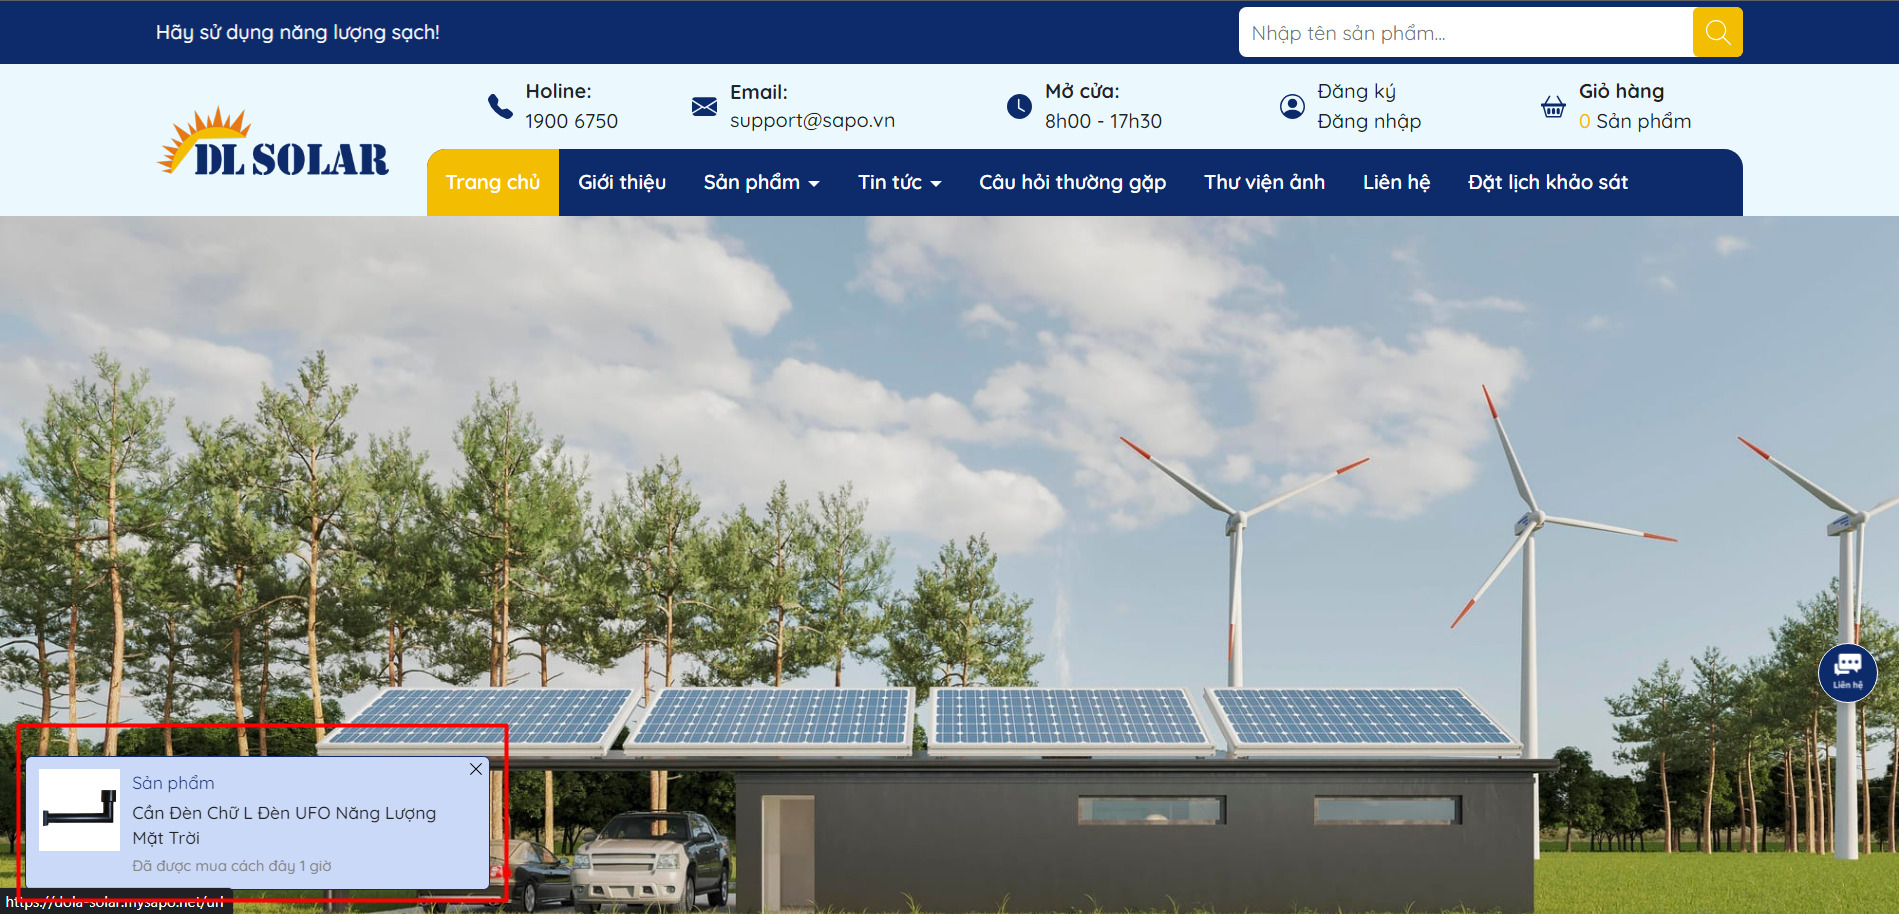Viewport: 1899px width, 914px height.
Task: Click the Đăng nhập link
Action: point(1368,121)
